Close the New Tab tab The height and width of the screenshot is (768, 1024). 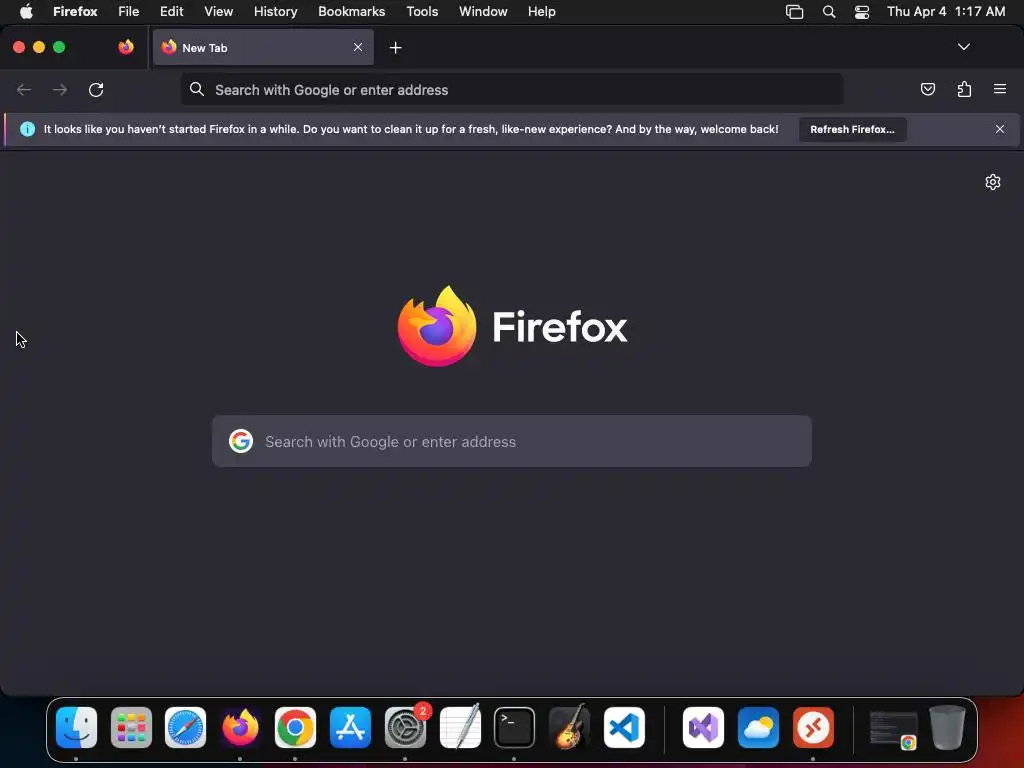click(x=358, y=47)
